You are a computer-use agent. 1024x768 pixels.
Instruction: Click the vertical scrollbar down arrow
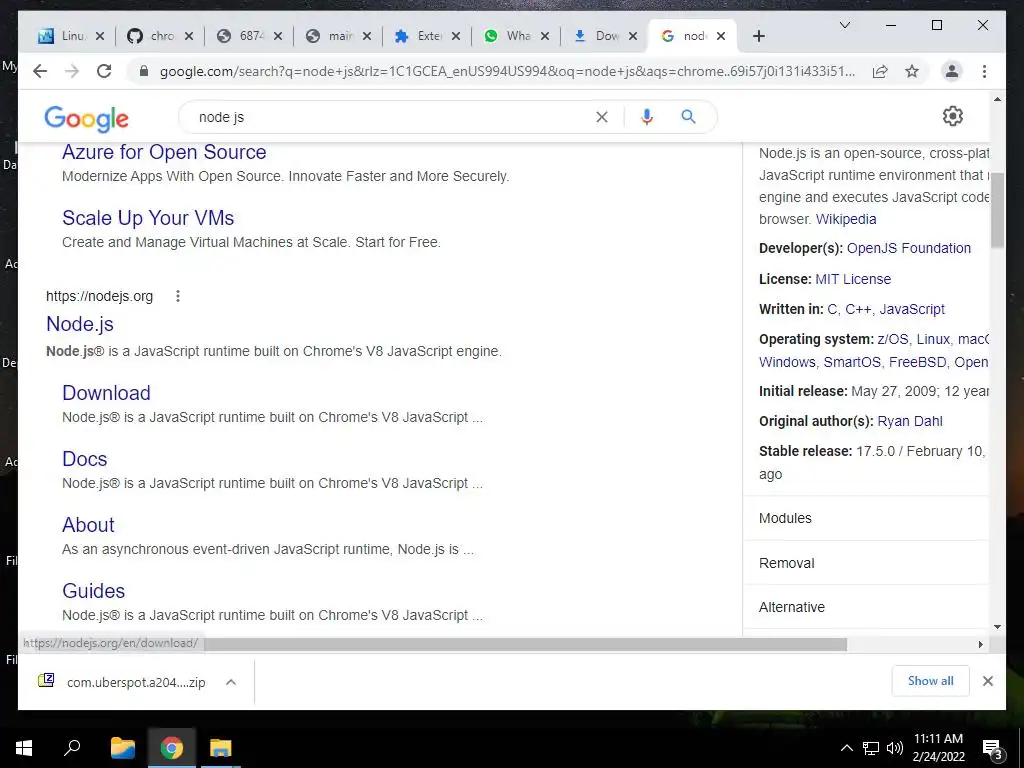997,627
